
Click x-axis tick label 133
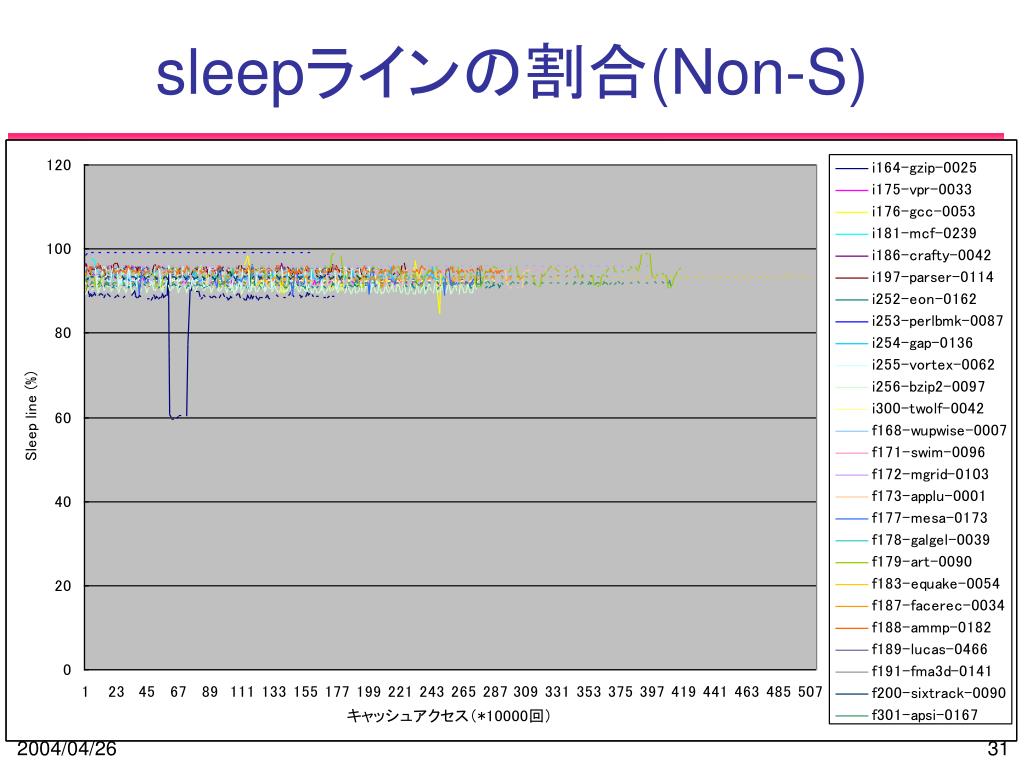pyautogui.click(x=274, y=692)
